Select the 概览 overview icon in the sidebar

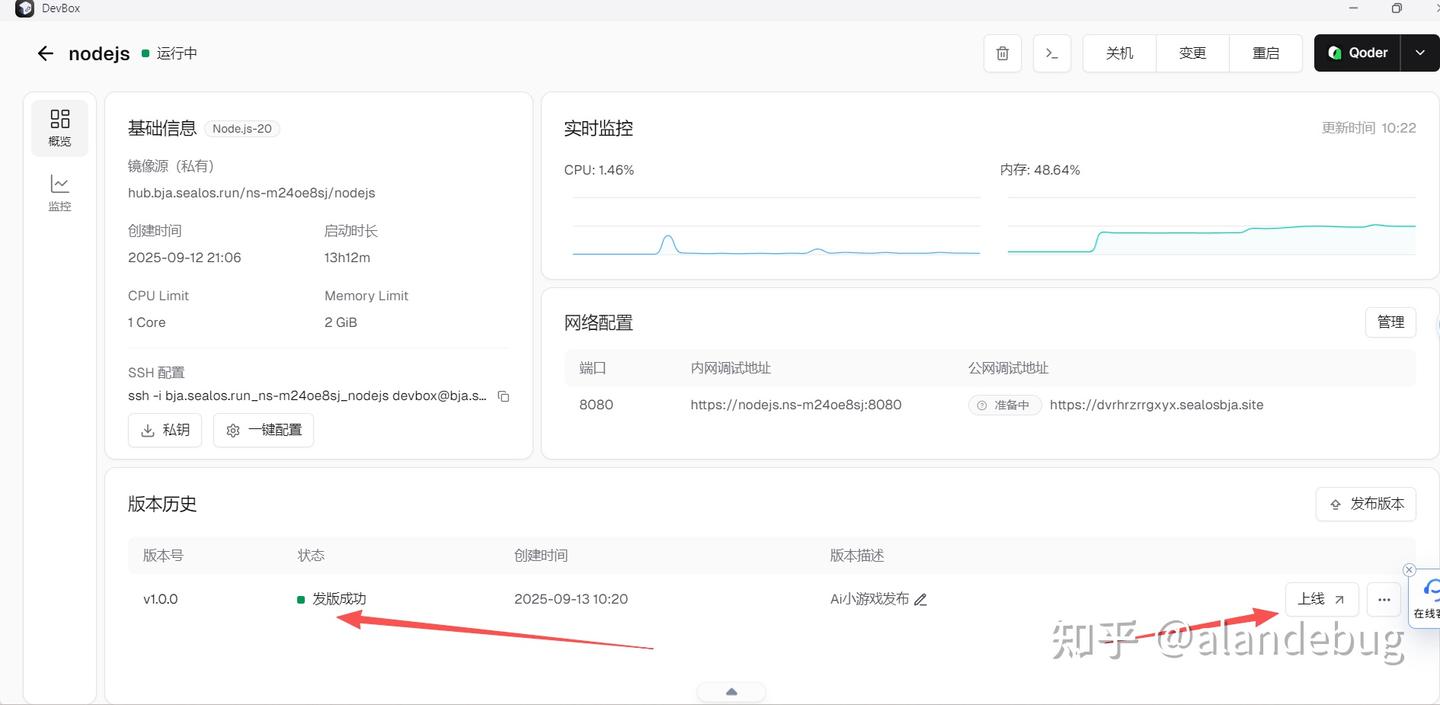point(59,127)
